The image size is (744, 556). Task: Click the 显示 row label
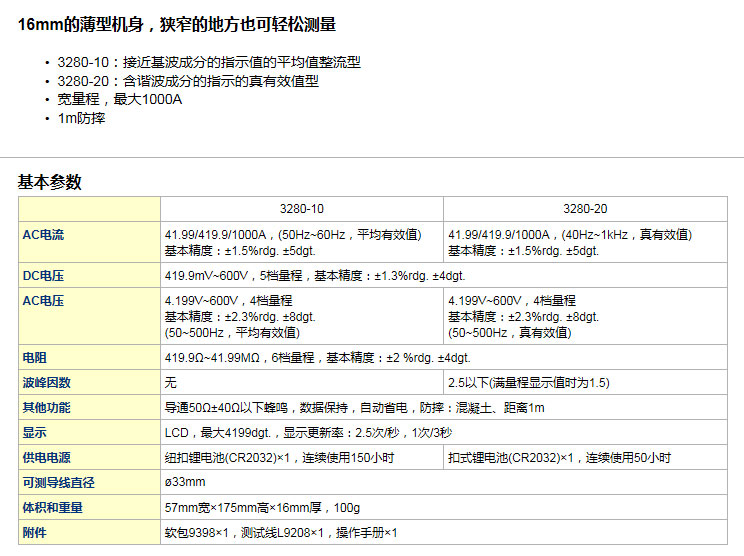pyautogui.click(x=34, y=433)
